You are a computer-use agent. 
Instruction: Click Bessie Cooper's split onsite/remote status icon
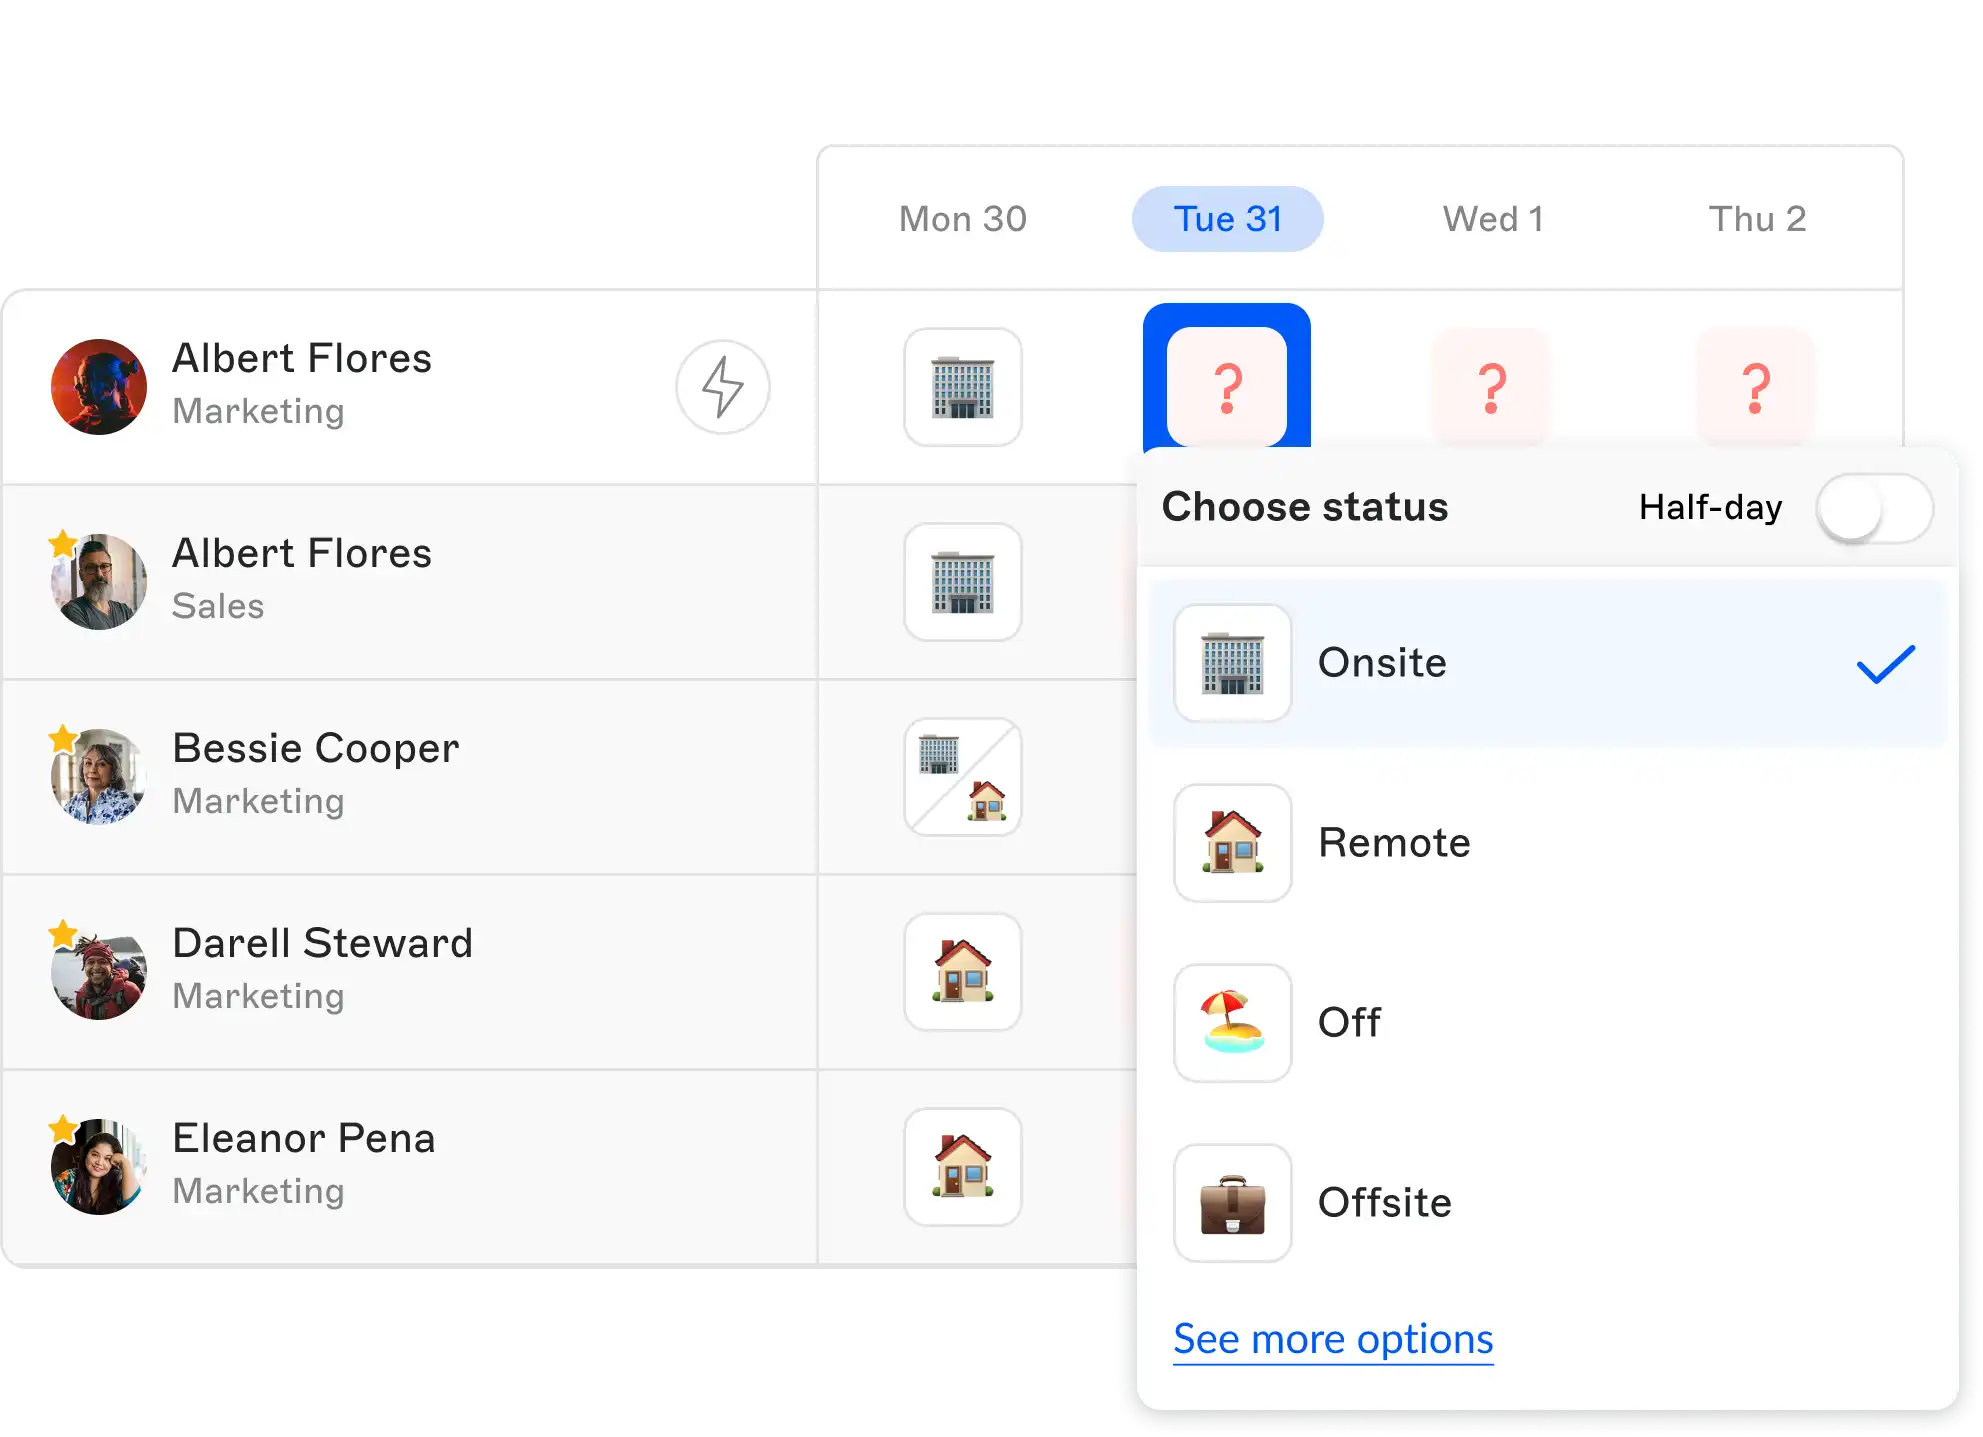(962, 777)
